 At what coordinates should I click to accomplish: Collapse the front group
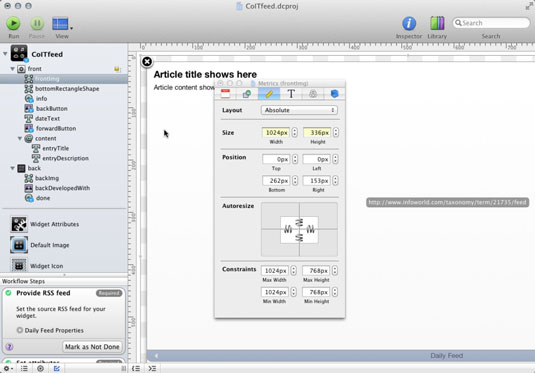click(13, 69)
